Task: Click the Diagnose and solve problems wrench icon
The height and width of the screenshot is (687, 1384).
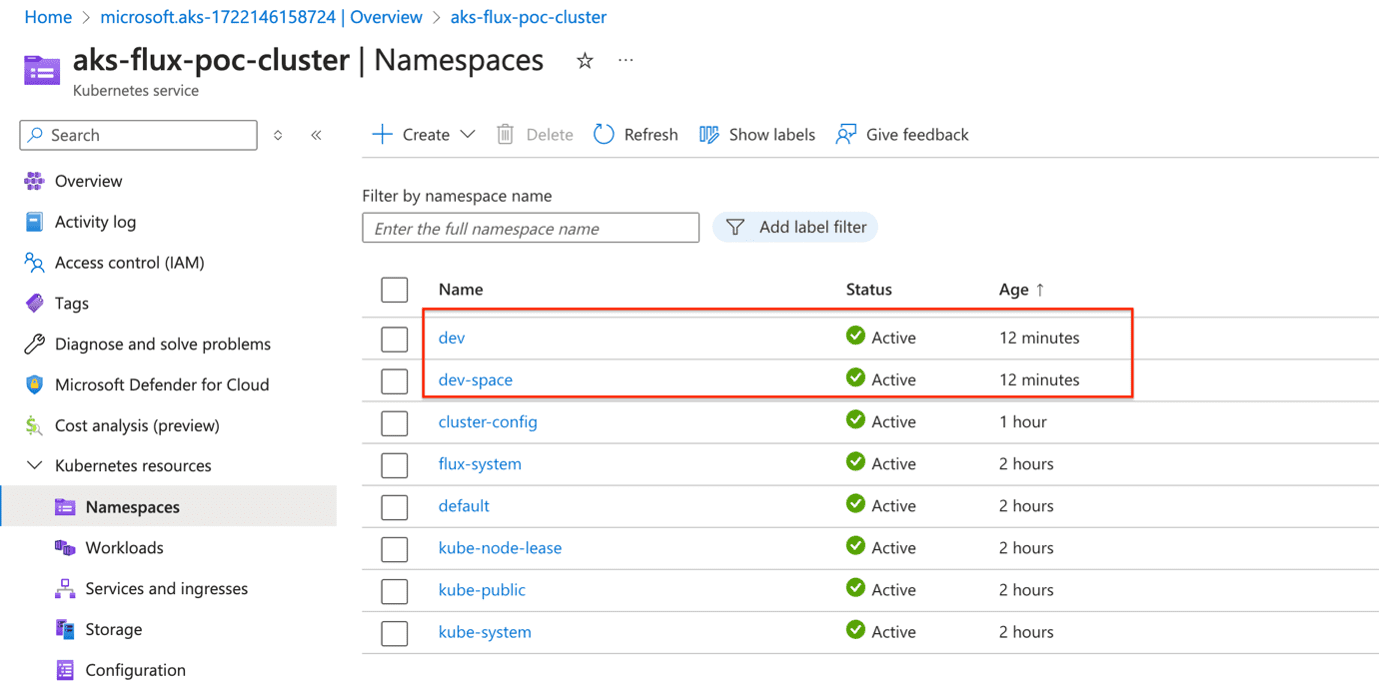Action: pos(35,344)
